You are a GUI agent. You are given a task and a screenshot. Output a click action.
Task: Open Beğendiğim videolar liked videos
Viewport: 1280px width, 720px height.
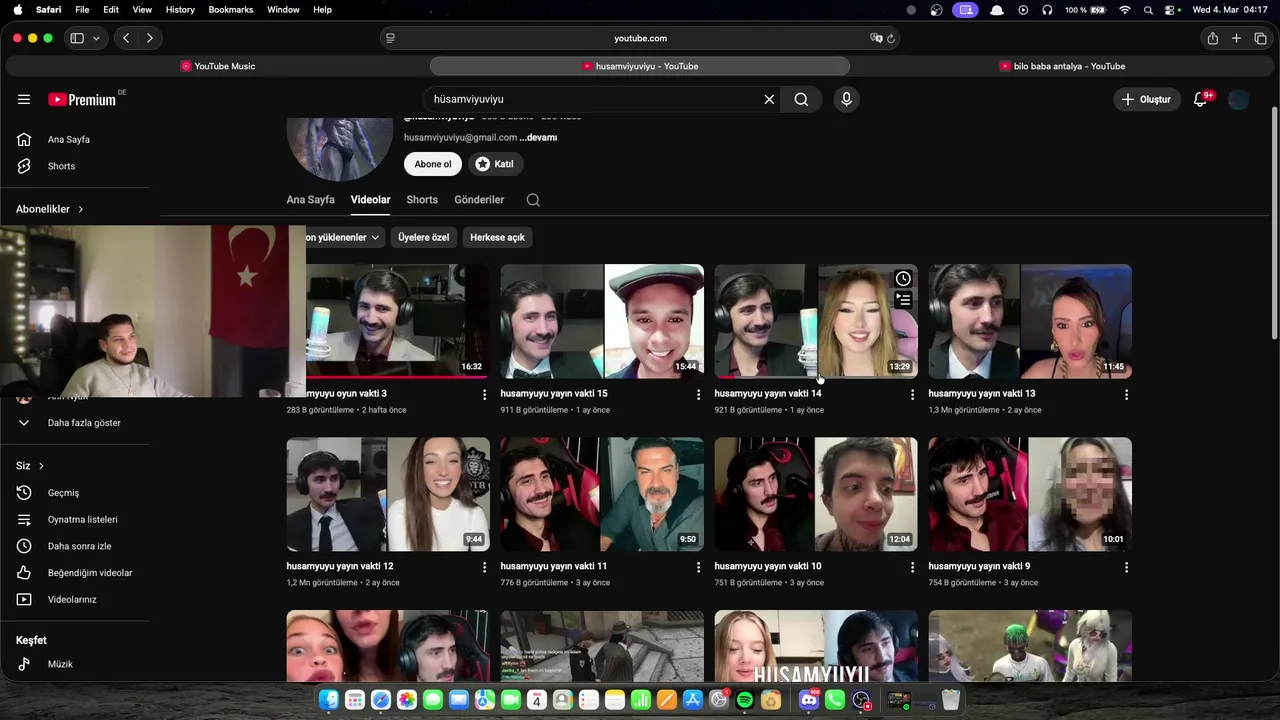(75, 573)
